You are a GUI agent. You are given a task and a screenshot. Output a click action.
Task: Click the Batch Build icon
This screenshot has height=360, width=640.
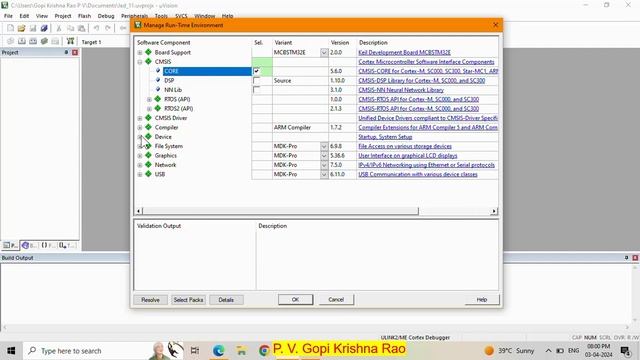44,41
